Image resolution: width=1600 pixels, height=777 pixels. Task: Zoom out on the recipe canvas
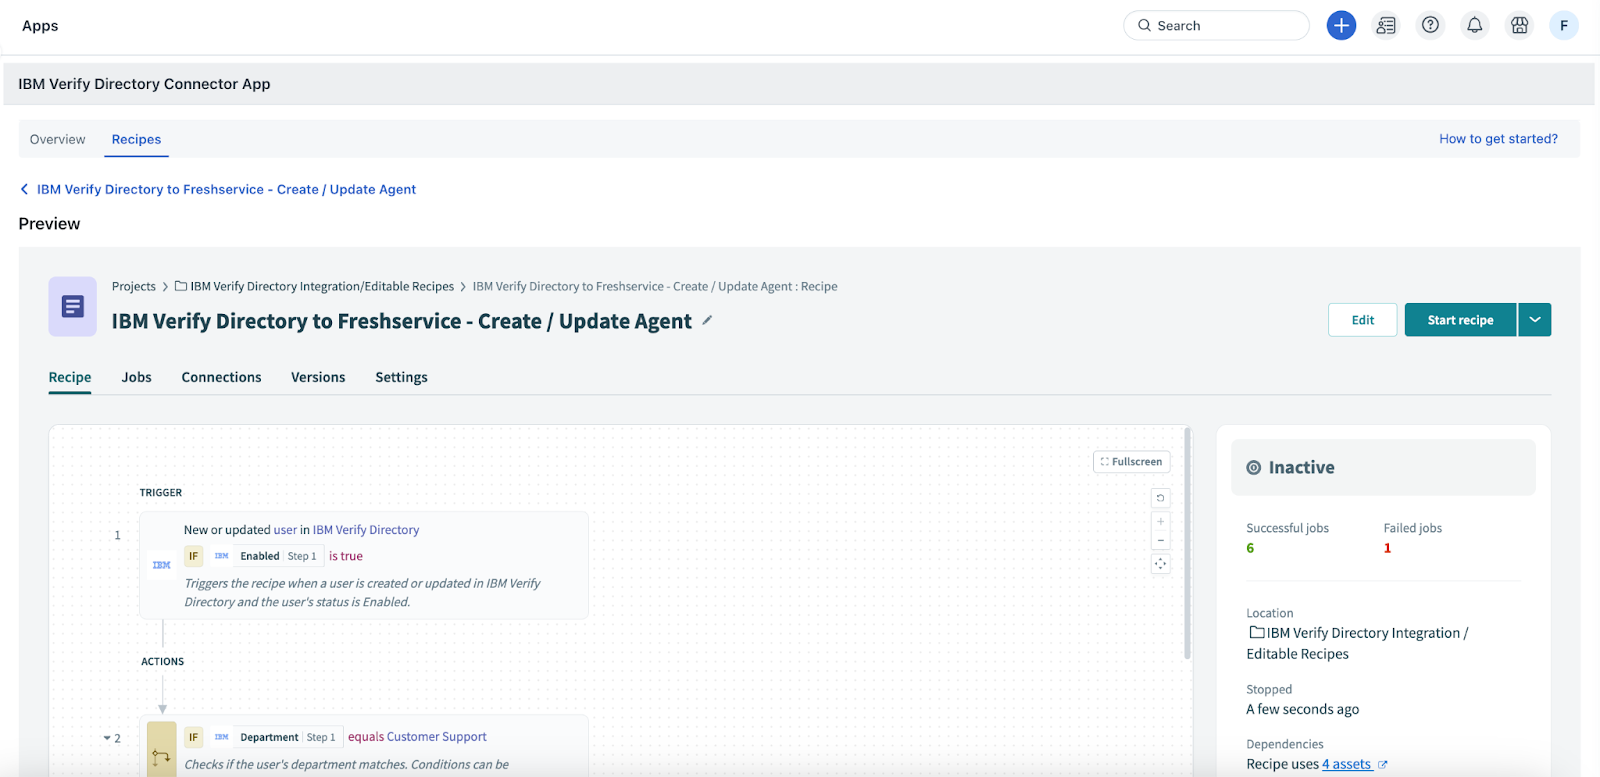1160,540
